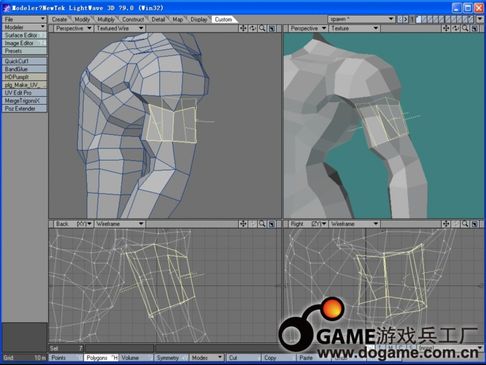Open Wireframe style dropdown in Right viewport
Screen dimensions: 486x365
pyautogui.click(x=354, y=224)
